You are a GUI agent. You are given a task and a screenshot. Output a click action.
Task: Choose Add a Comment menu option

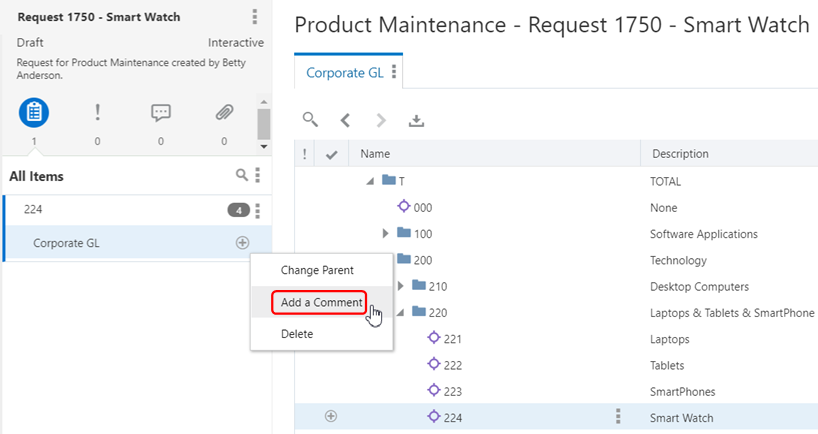click(321, 302)
